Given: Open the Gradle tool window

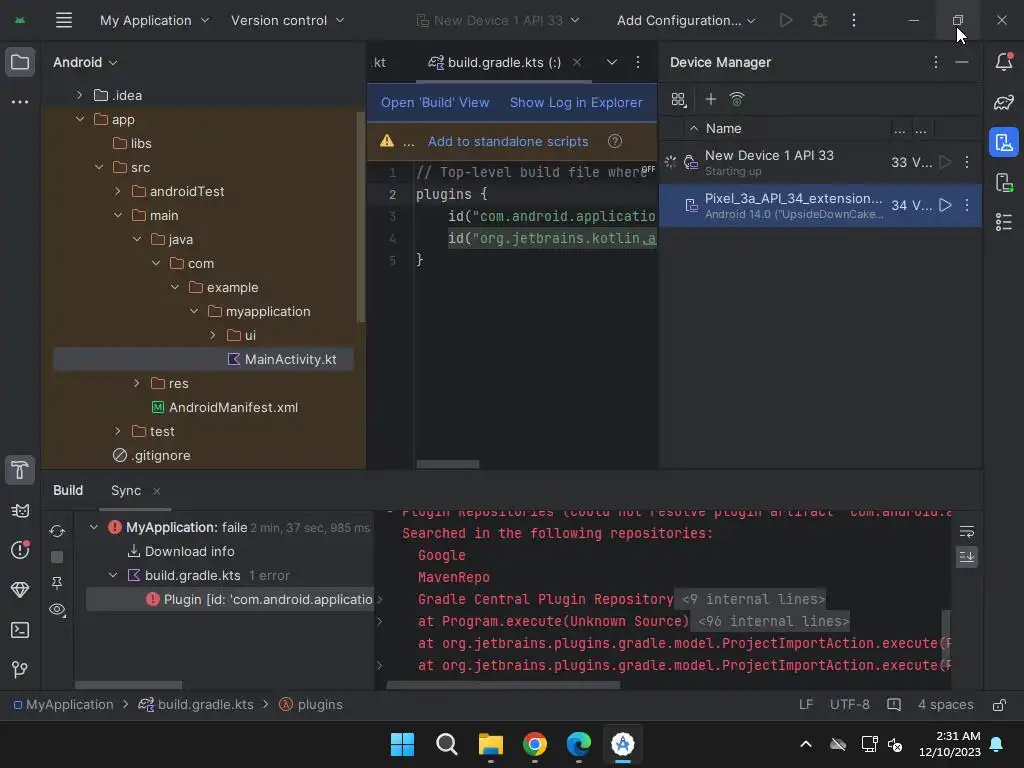Looking at the screenshot, I should [x=1004, y=102].
